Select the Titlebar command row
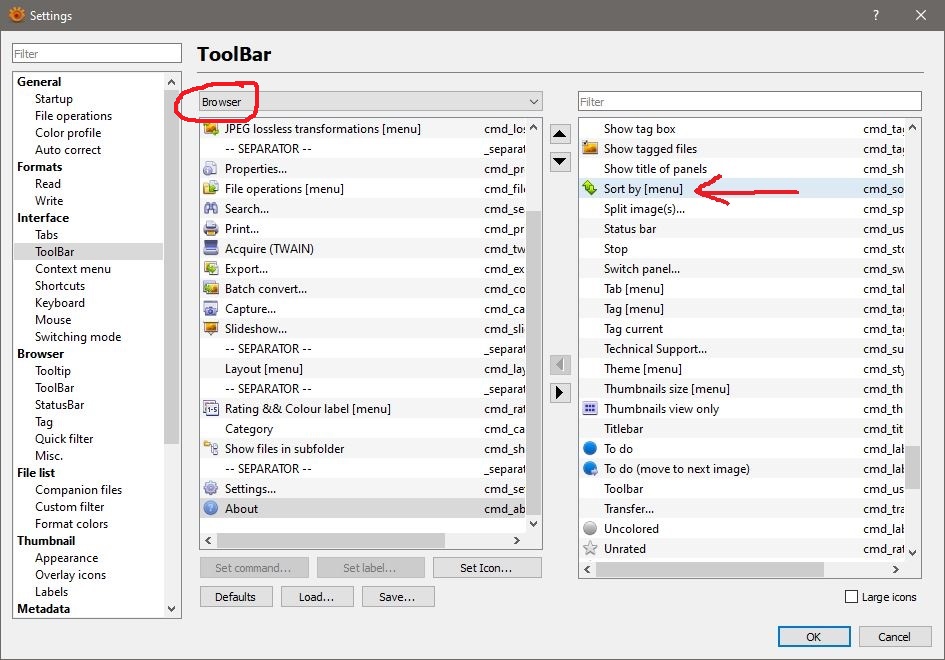This screenshot has width=945, height=660. pyautogui.click(x=742, y=429)
